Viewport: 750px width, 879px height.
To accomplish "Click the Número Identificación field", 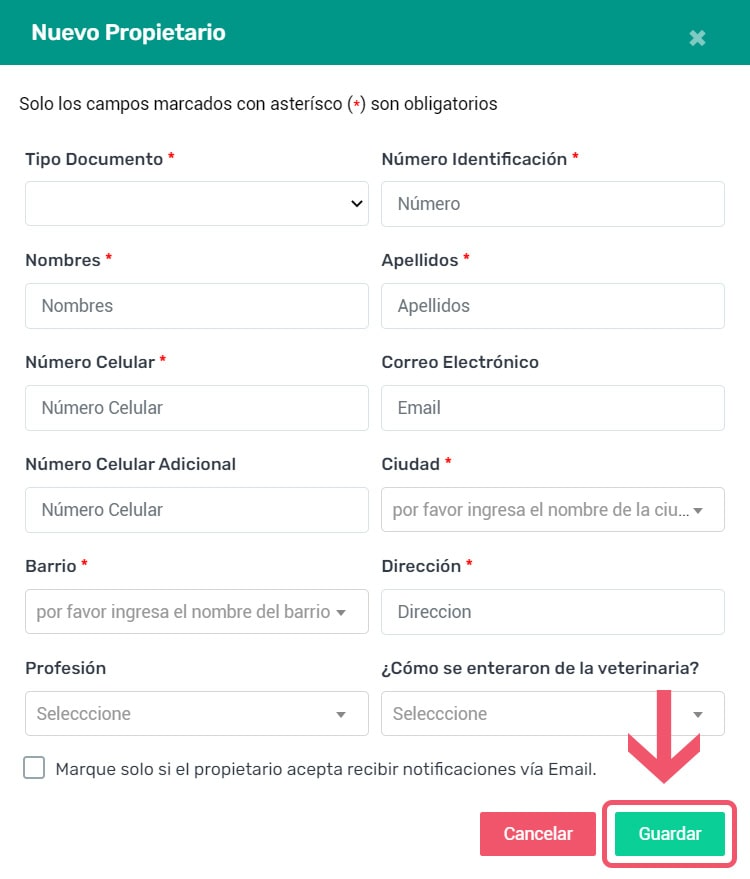I will (553, 203).
